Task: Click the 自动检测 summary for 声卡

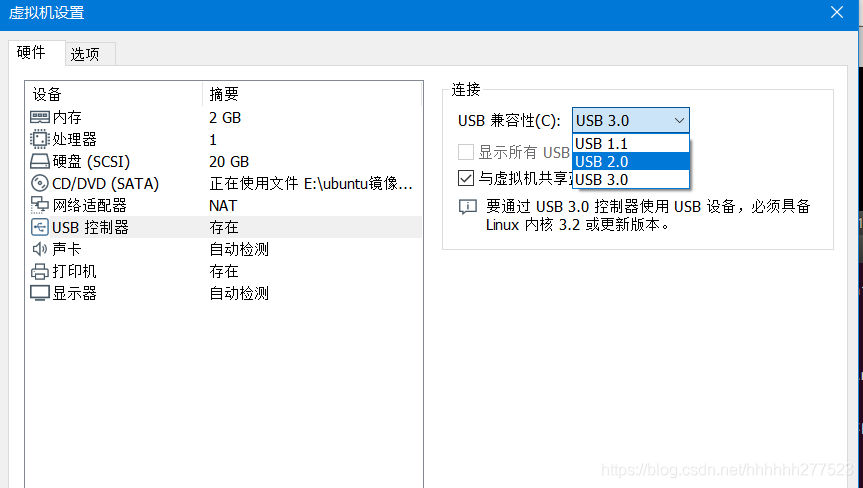Action: pos(239,249)
